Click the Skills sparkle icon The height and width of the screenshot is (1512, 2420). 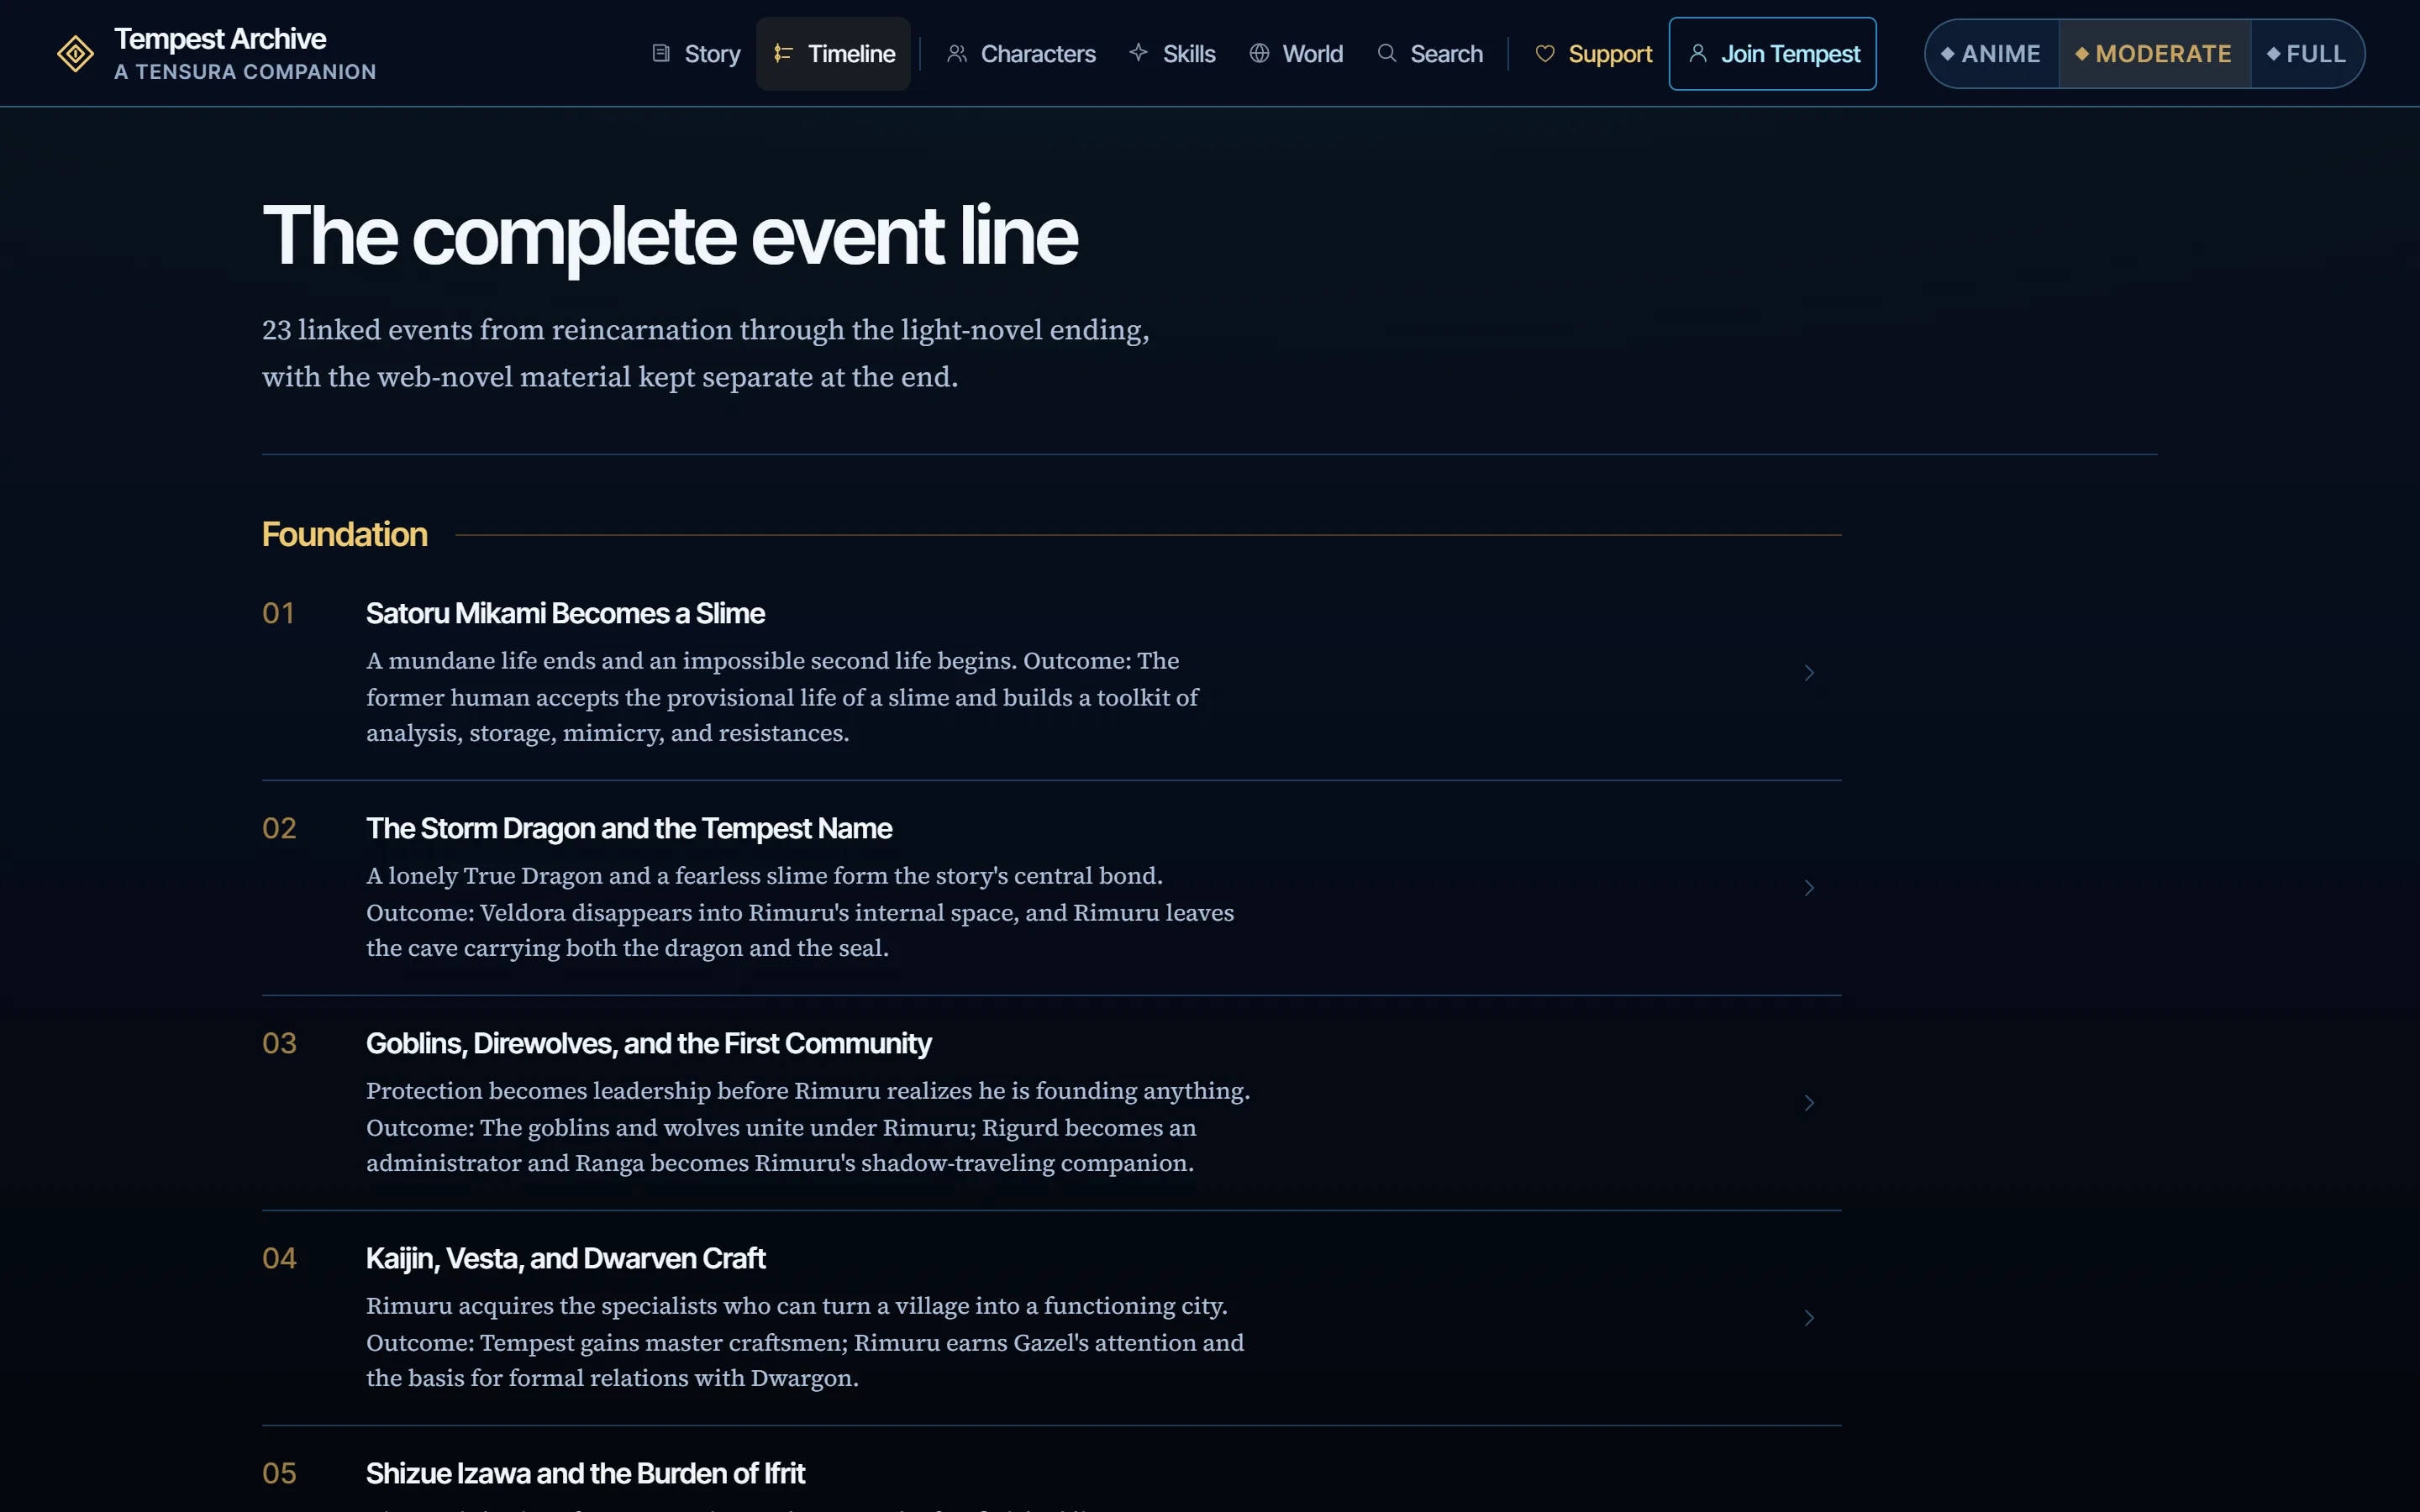[x=1138, y=52]
